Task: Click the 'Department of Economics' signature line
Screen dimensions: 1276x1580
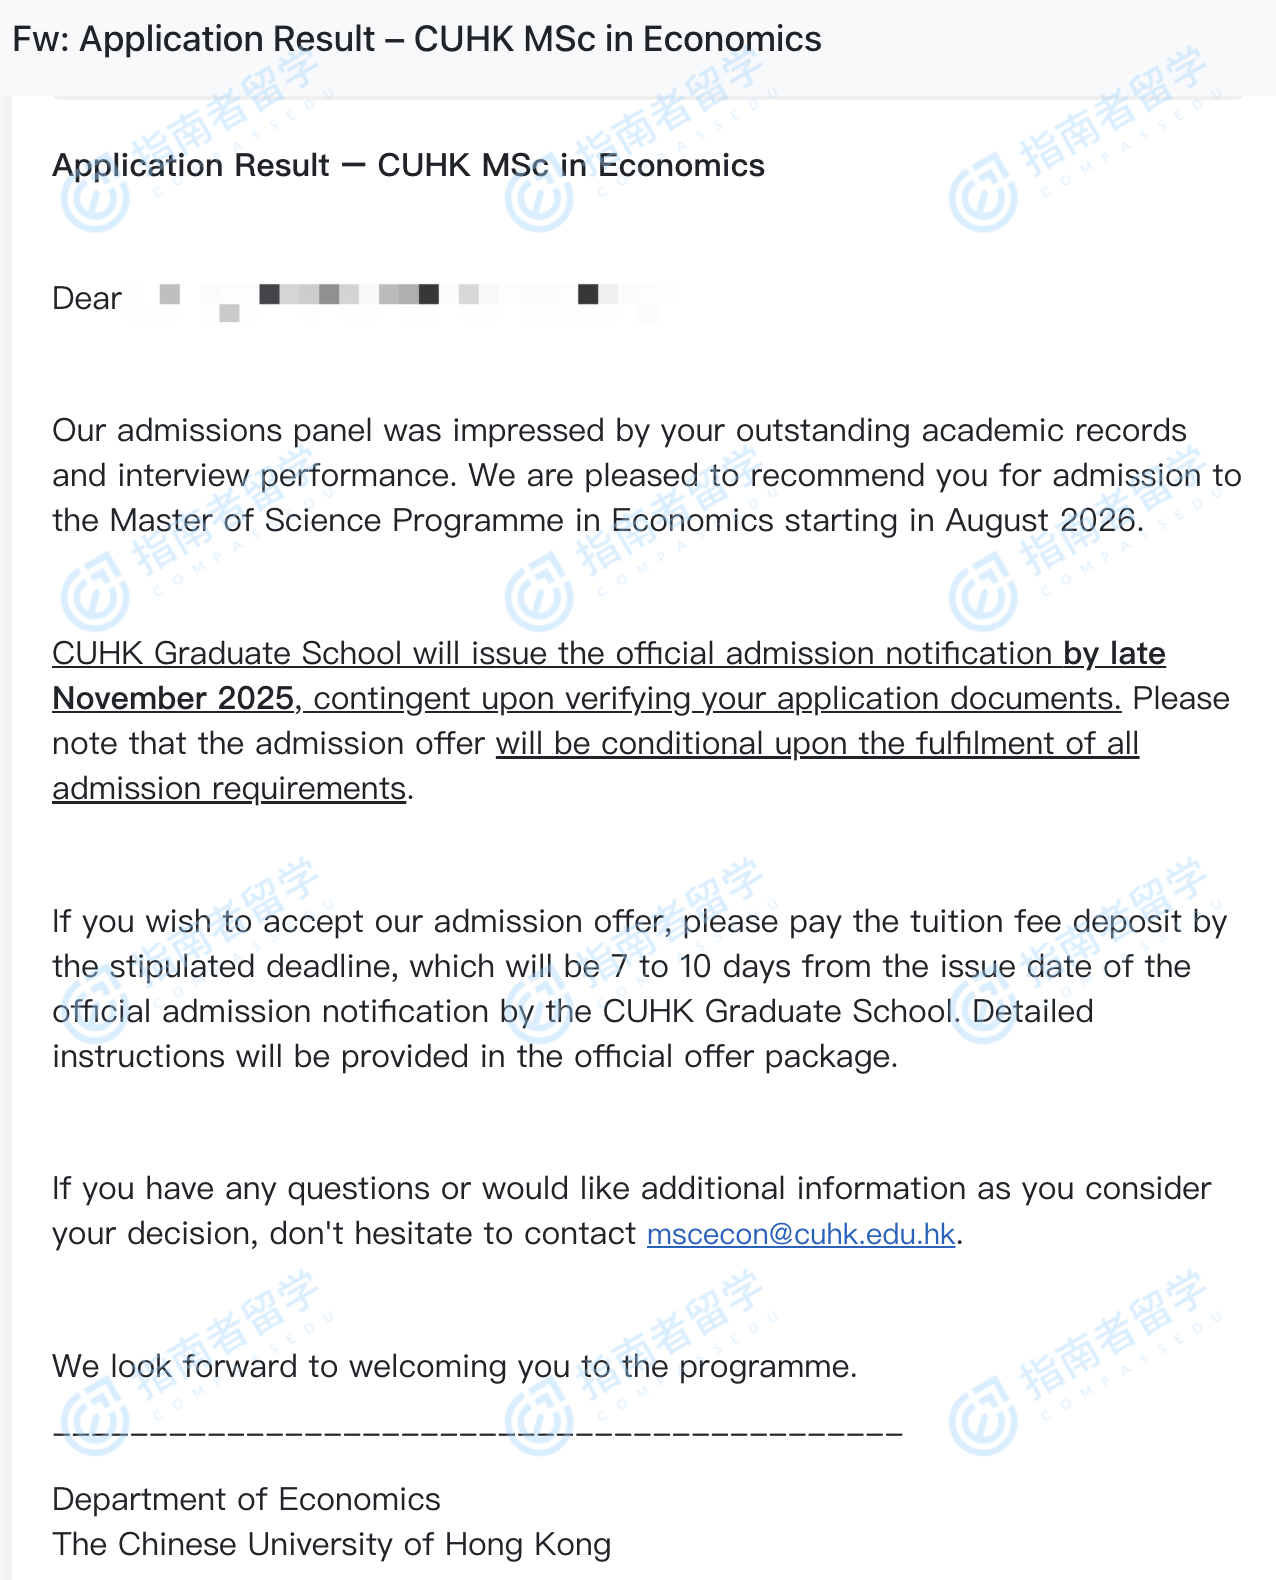Action: 246,1499
